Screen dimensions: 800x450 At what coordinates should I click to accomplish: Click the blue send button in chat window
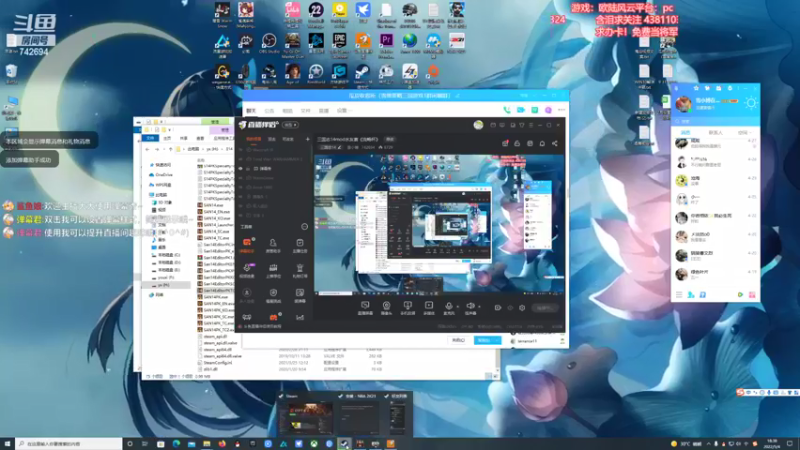(484, 340)
